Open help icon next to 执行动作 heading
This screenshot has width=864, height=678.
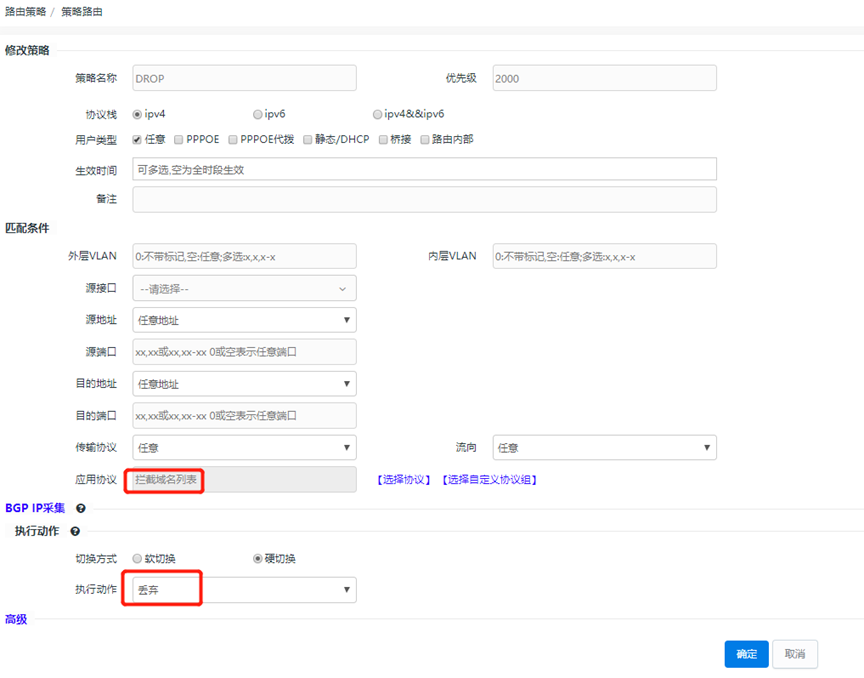75,531
